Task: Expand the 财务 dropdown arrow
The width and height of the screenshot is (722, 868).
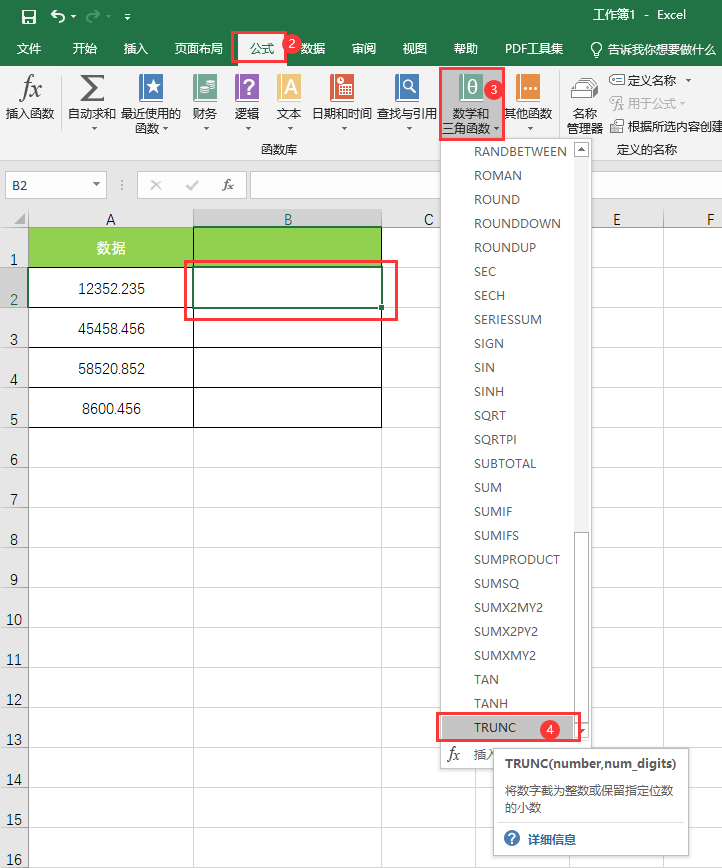Action: point(206,129)
